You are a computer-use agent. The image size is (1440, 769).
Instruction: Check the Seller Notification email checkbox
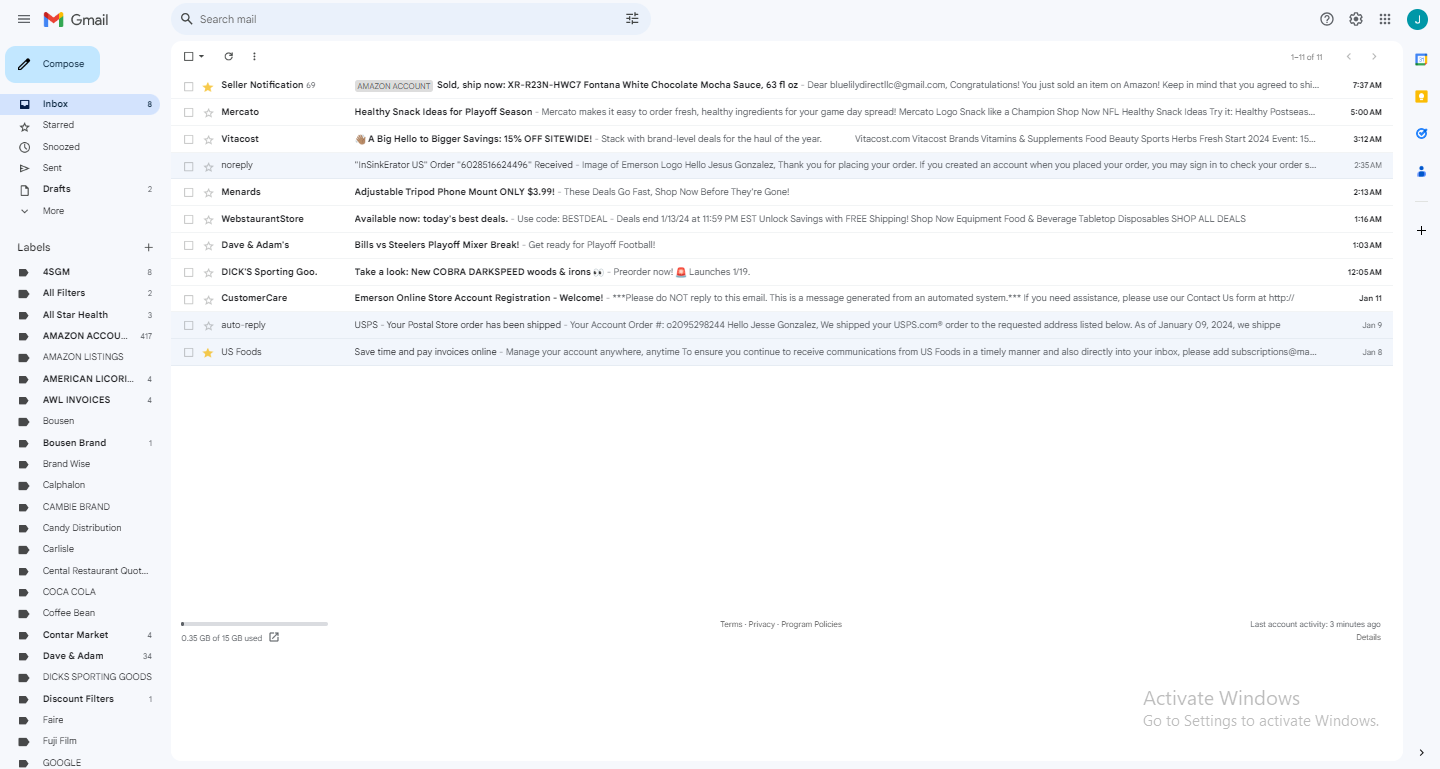188,86
